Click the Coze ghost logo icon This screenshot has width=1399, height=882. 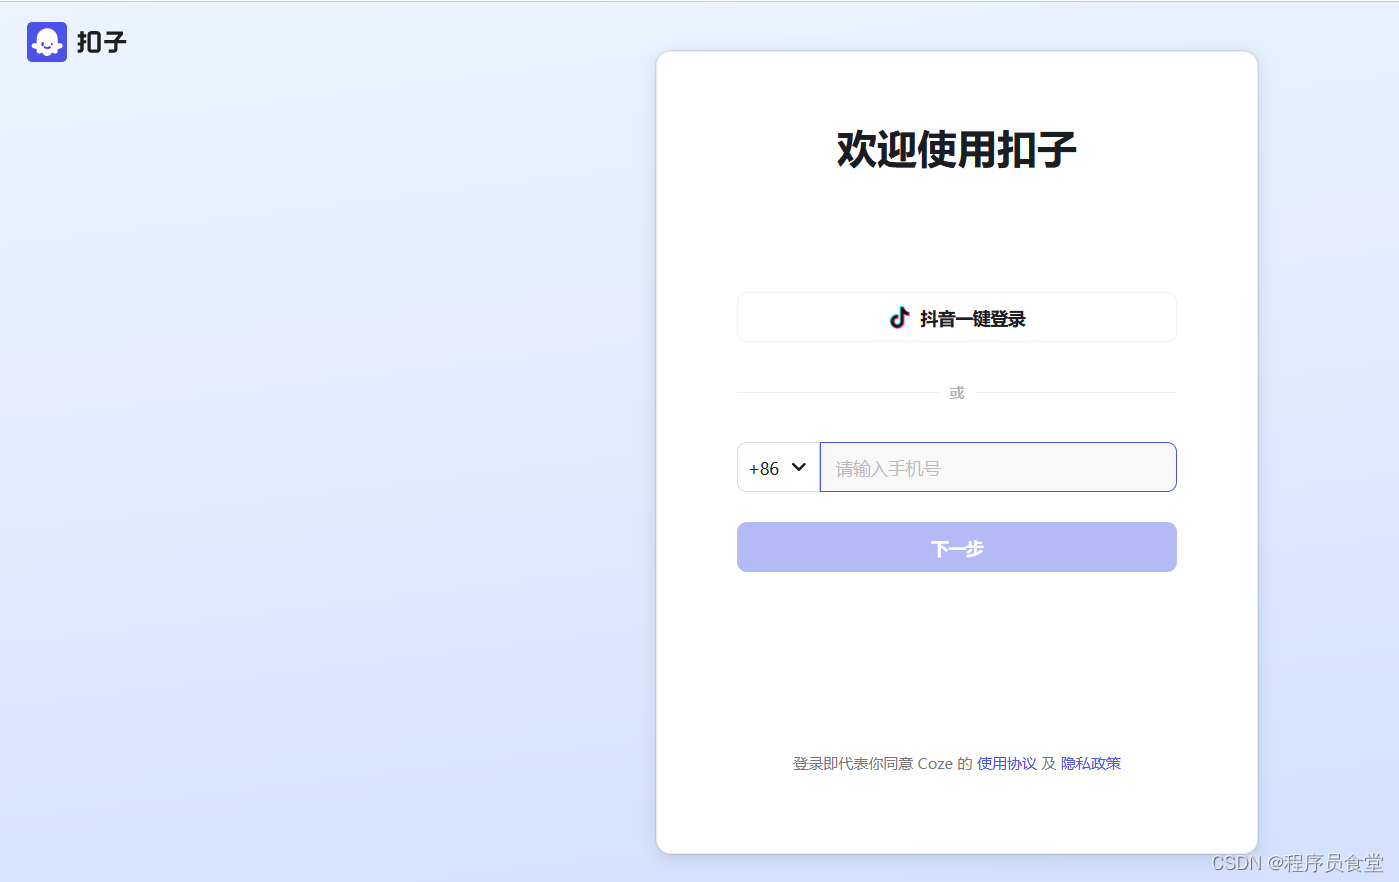tap(47, 42)
